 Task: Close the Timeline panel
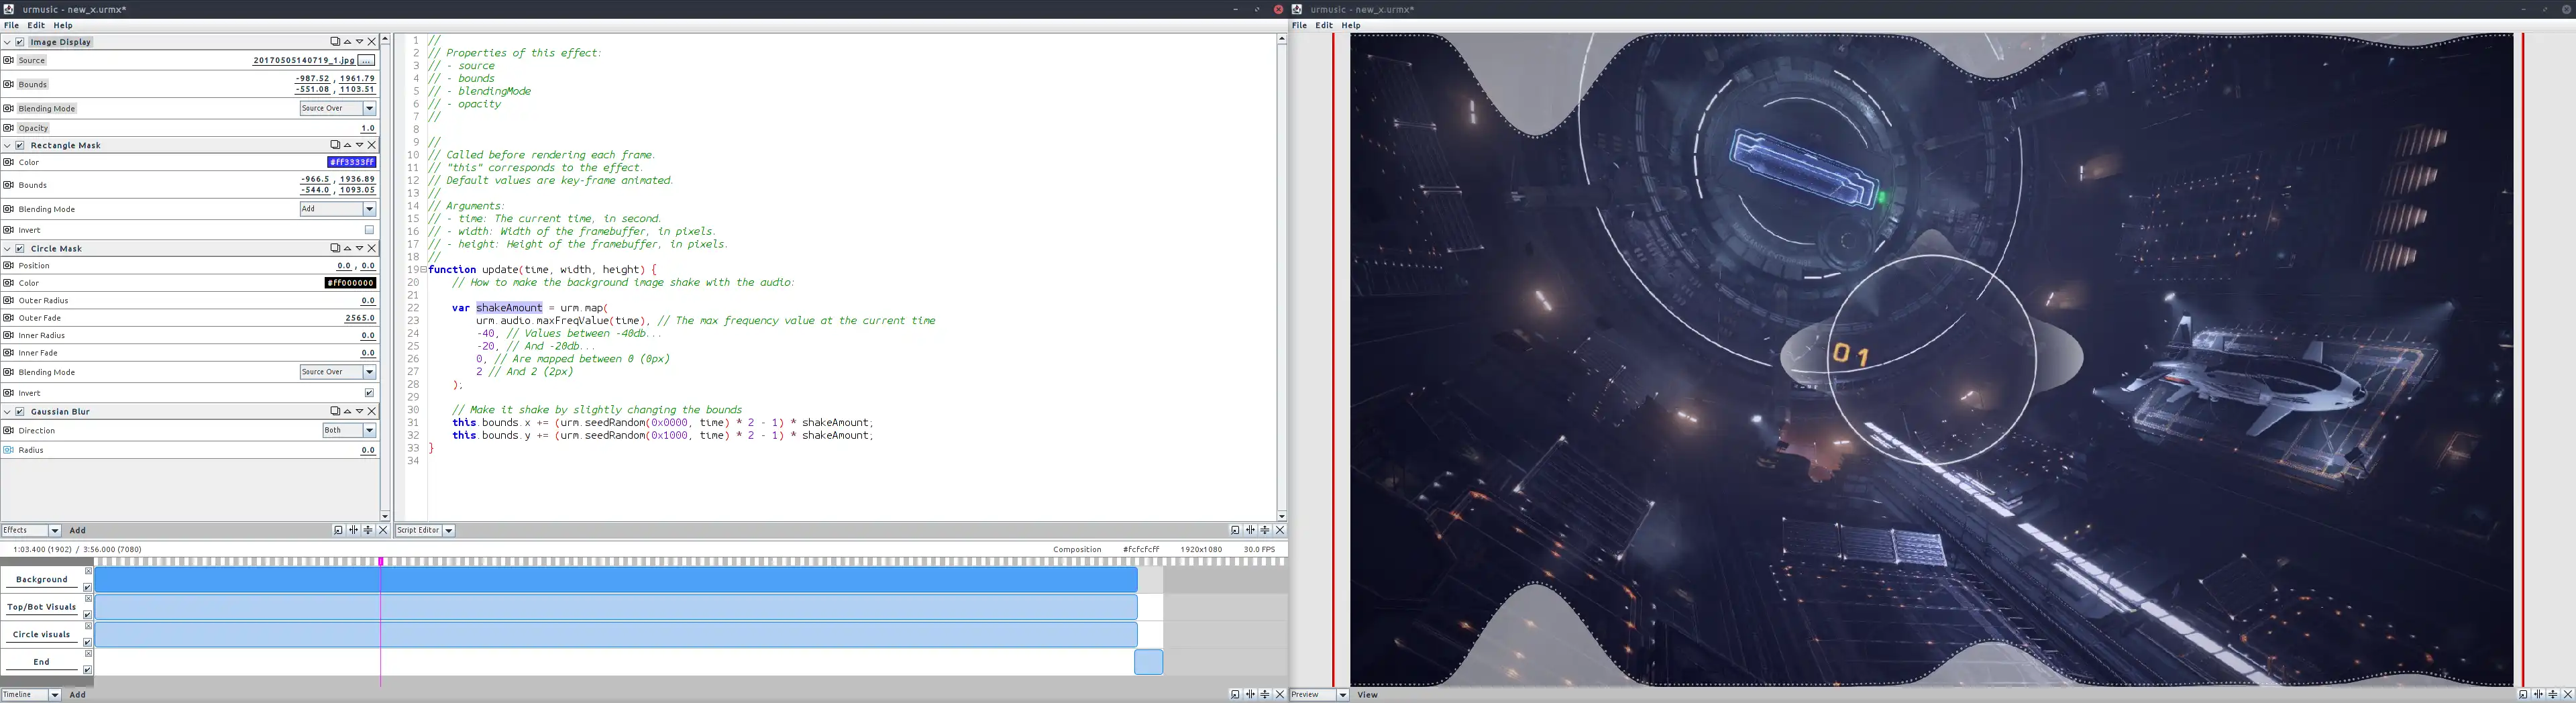tap(1280, 694)
